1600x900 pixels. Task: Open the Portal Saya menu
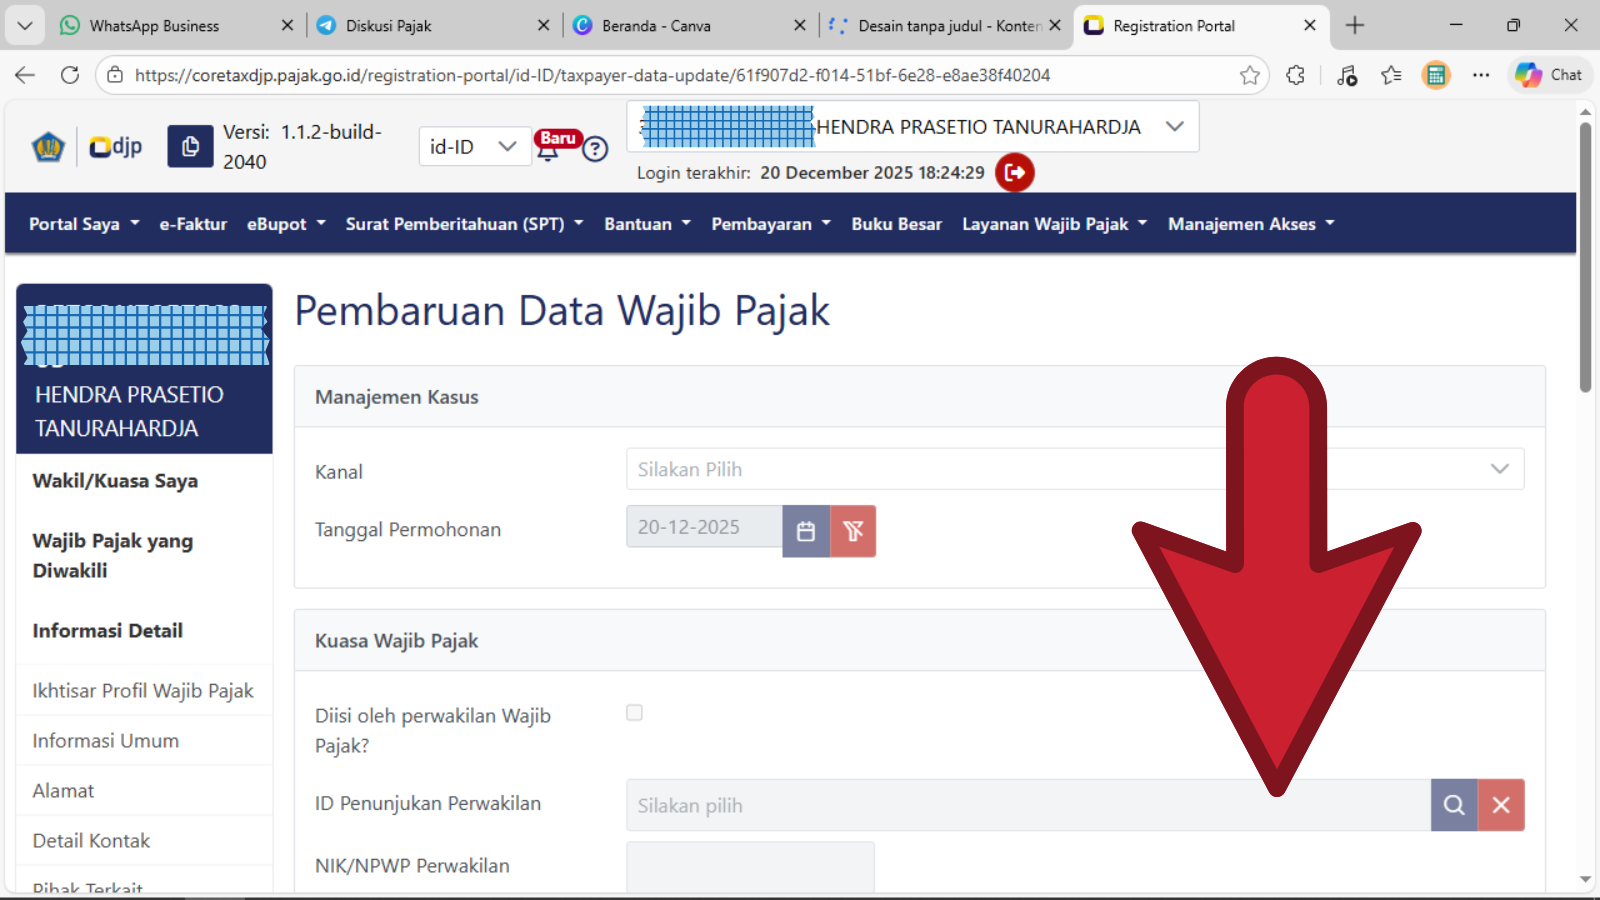pyautogui.click(x=84, y=224)
